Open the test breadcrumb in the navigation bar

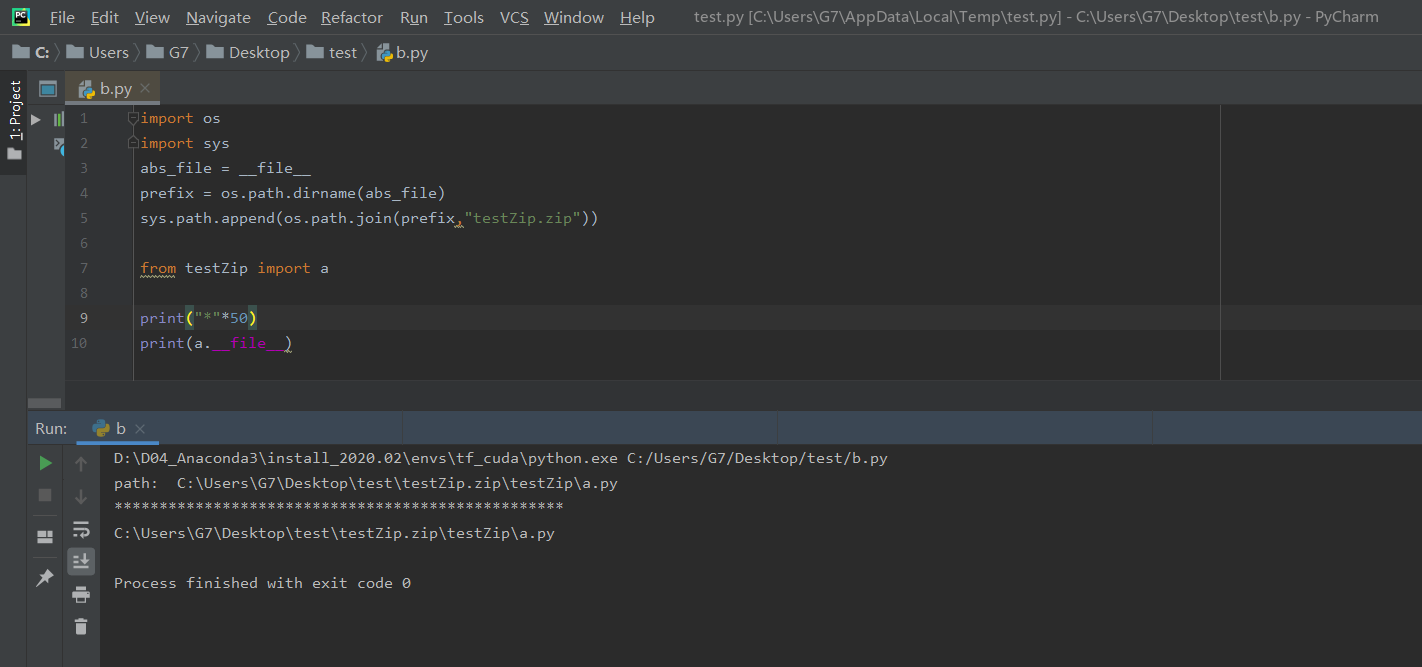341,52
